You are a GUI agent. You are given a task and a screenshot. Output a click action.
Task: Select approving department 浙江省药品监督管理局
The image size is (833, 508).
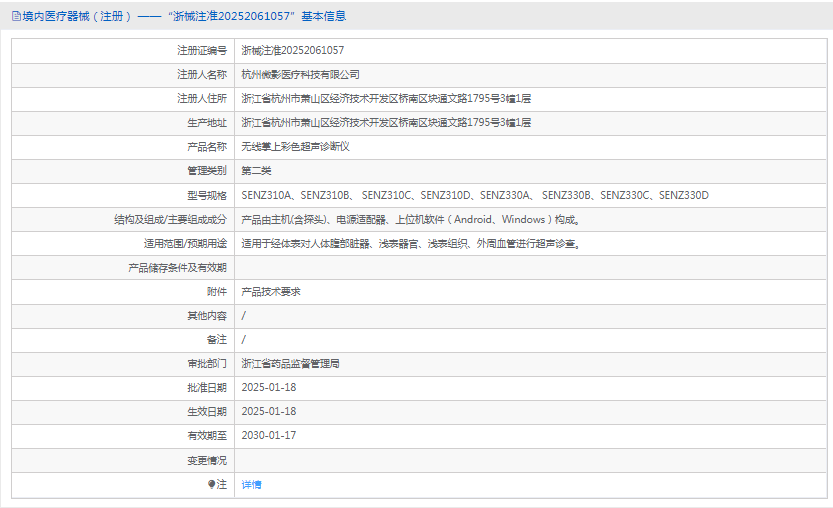click(290, 364)
